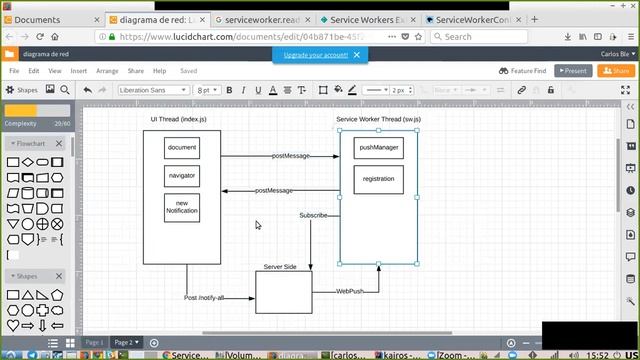Click the Redo arrow

102,90
